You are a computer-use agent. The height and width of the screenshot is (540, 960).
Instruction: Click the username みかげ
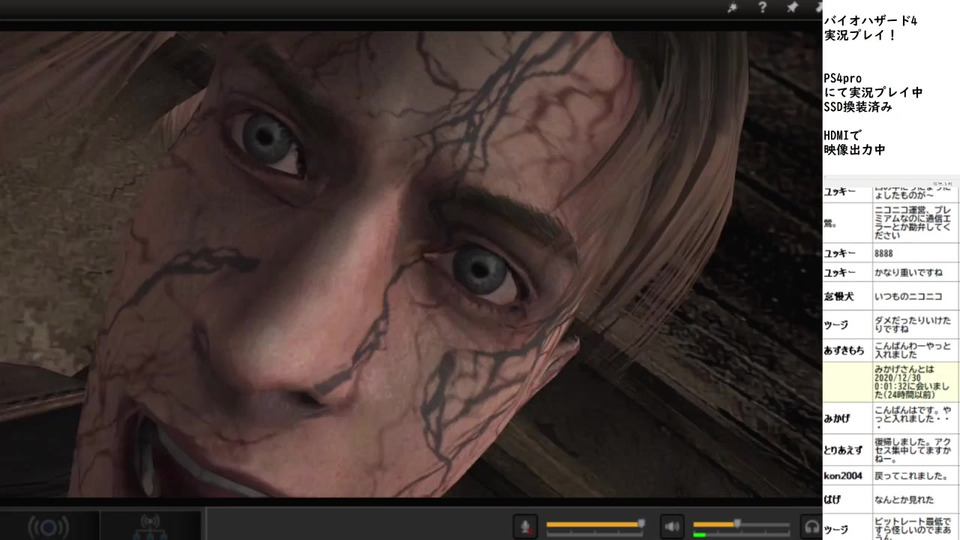837,418
